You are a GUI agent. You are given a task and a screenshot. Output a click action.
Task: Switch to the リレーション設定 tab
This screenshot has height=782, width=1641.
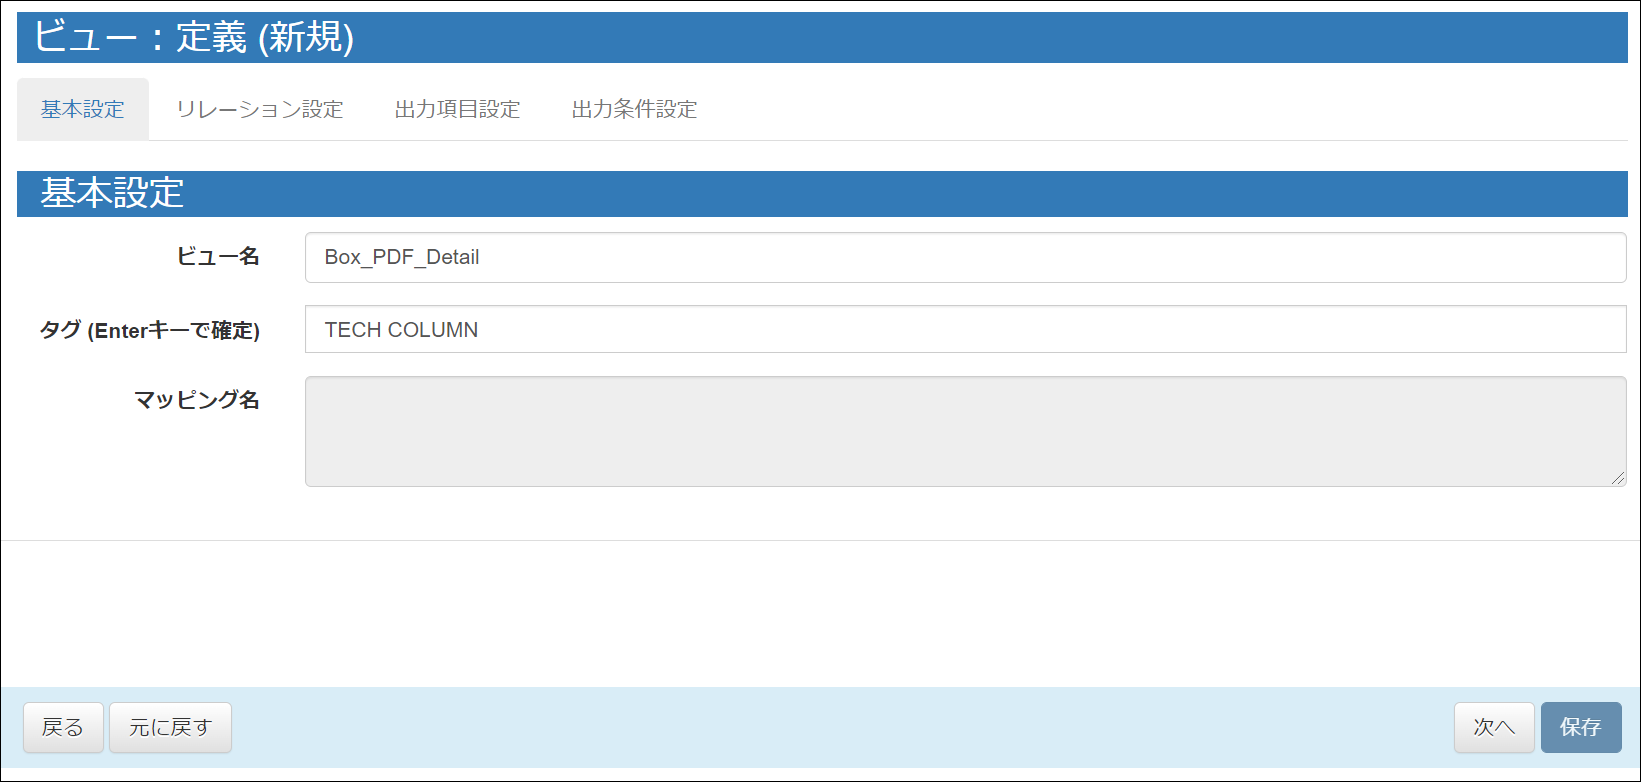click(x=259, y=109)
